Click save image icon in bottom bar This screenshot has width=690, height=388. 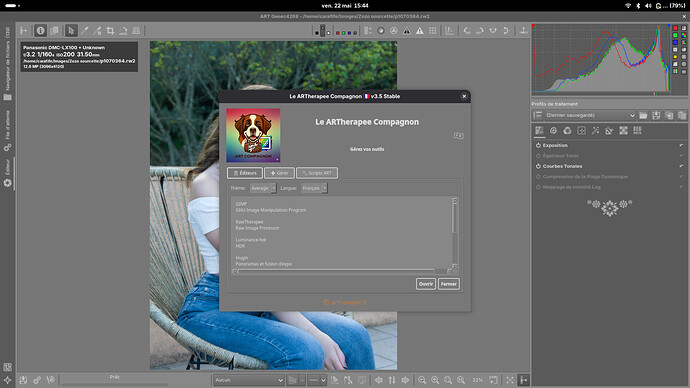(23, 380)
